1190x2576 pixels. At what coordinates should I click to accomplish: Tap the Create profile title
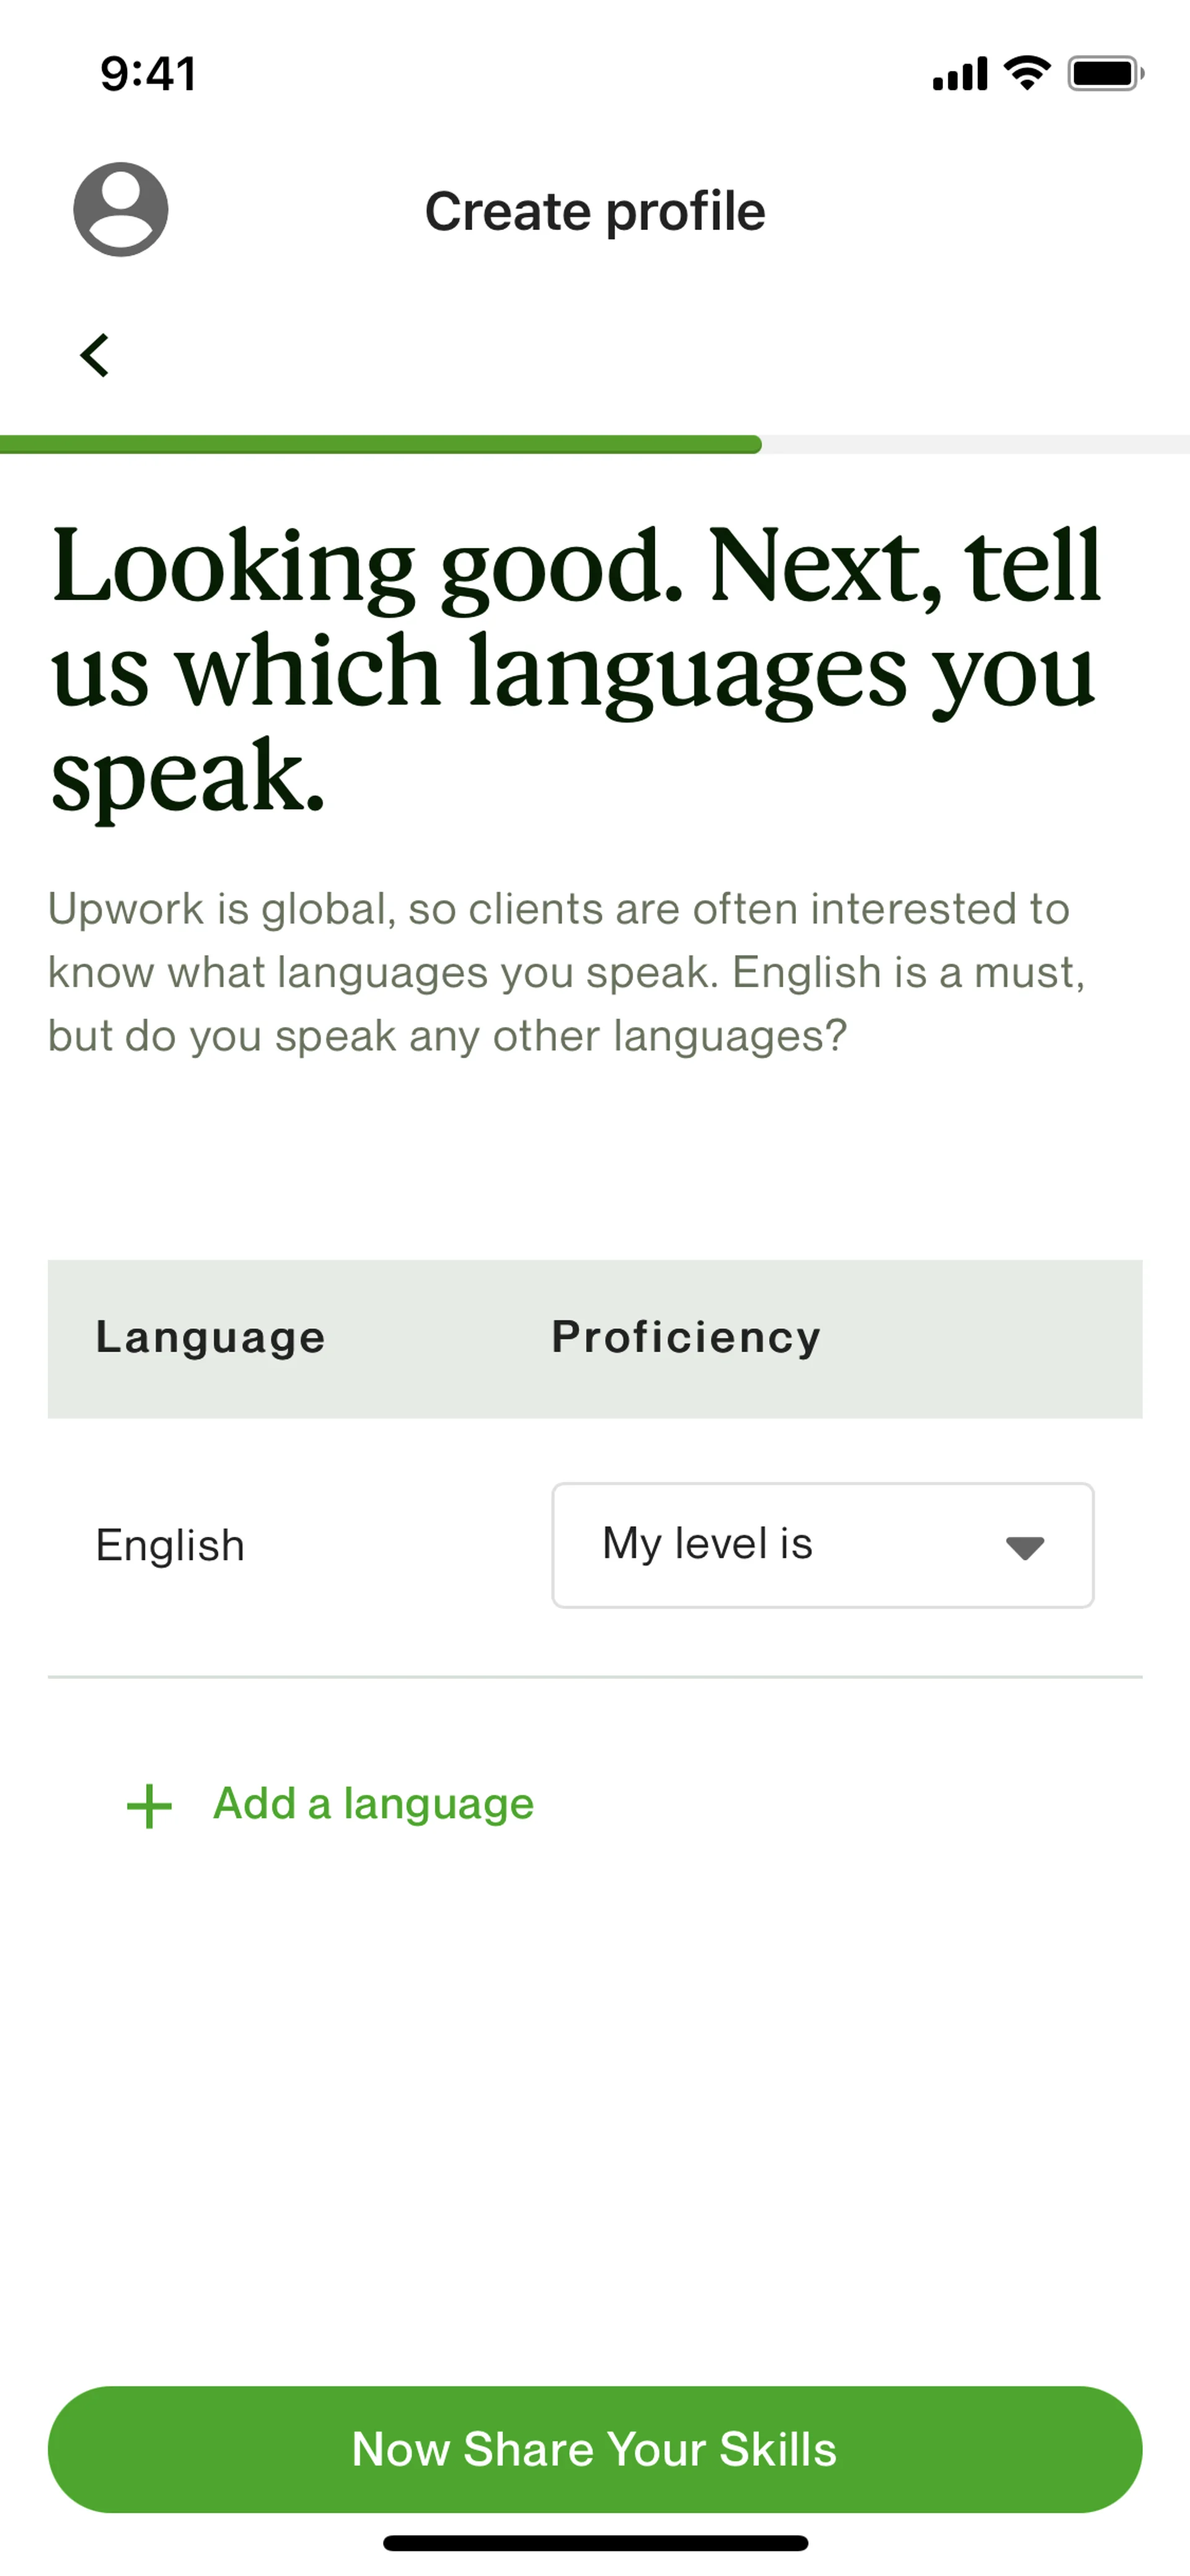pyautogui.click(x=595, y=212)
